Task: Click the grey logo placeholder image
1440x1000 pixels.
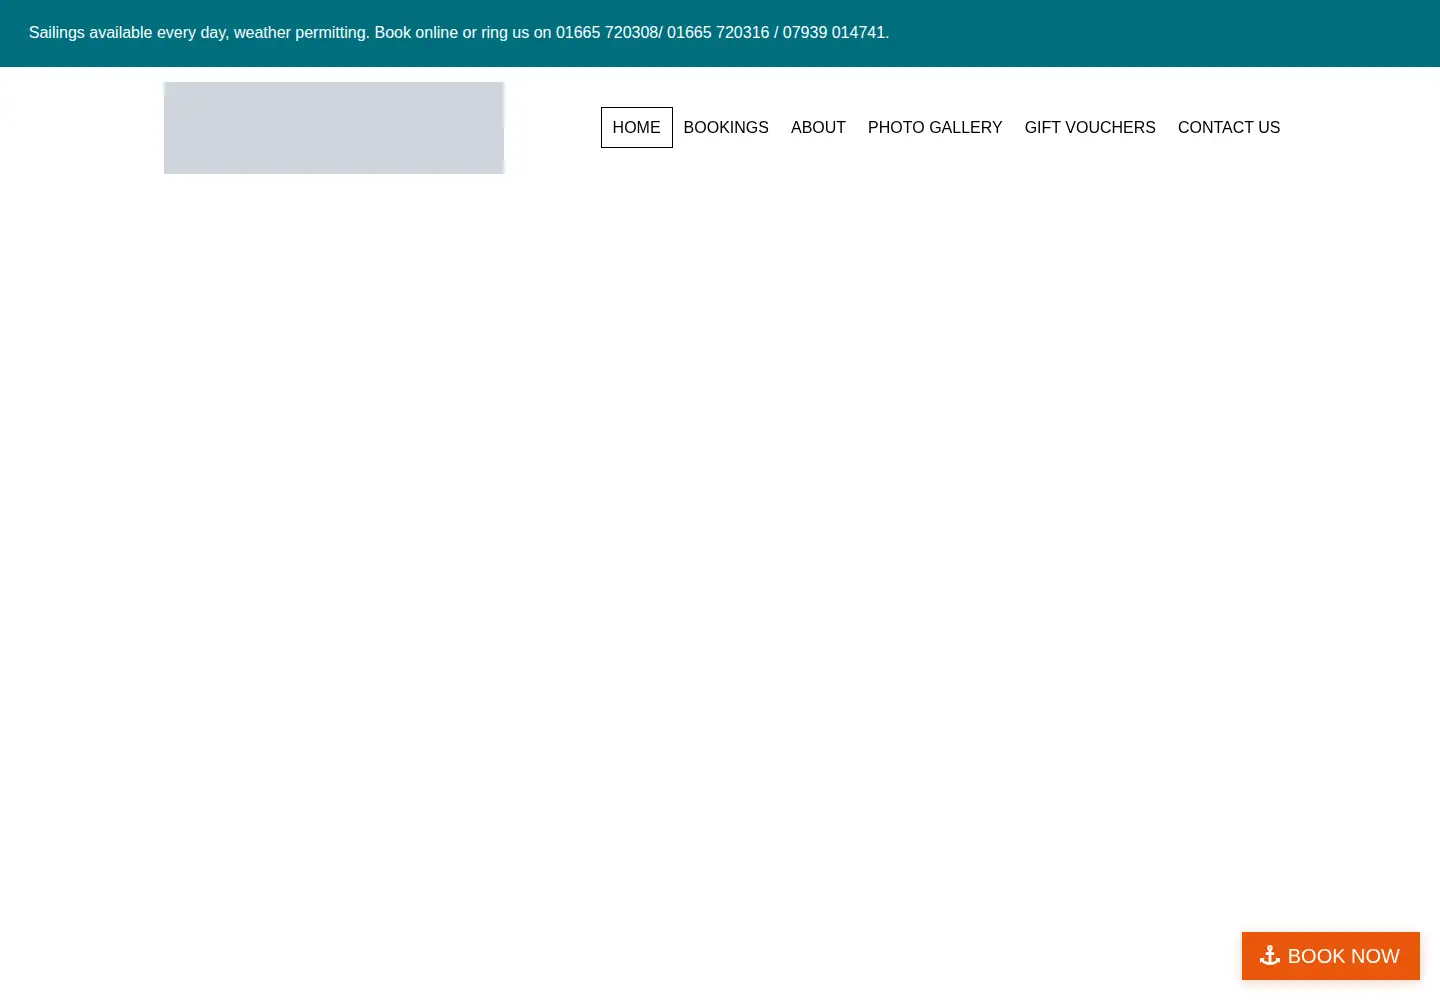Action: [334, 128]
